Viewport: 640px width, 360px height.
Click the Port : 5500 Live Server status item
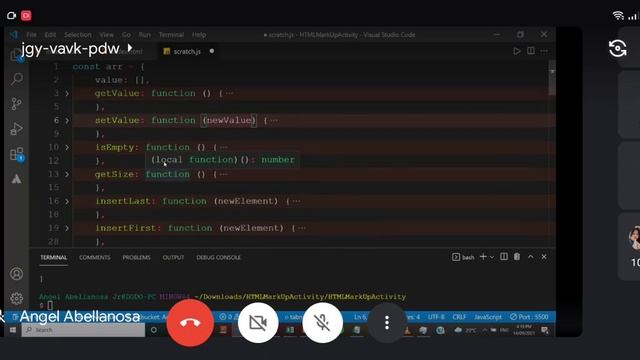[529, 317]
